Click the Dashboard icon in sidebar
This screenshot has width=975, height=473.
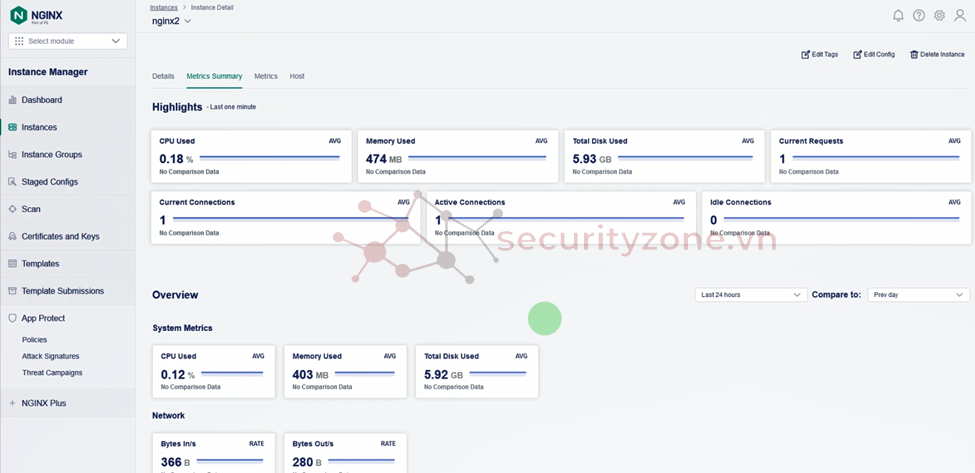point(13,100)
